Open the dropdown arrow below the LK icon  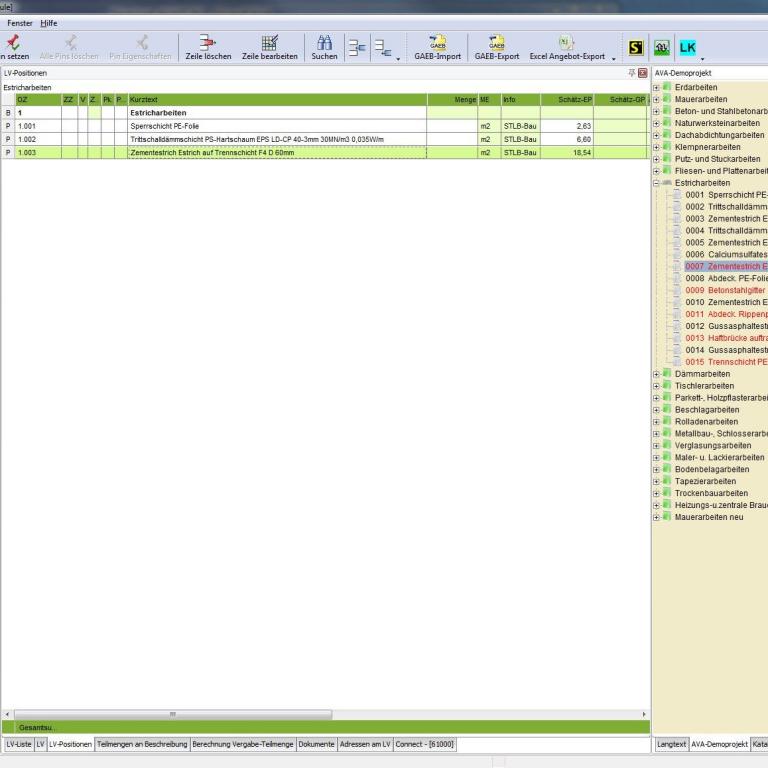click(702, 59)
